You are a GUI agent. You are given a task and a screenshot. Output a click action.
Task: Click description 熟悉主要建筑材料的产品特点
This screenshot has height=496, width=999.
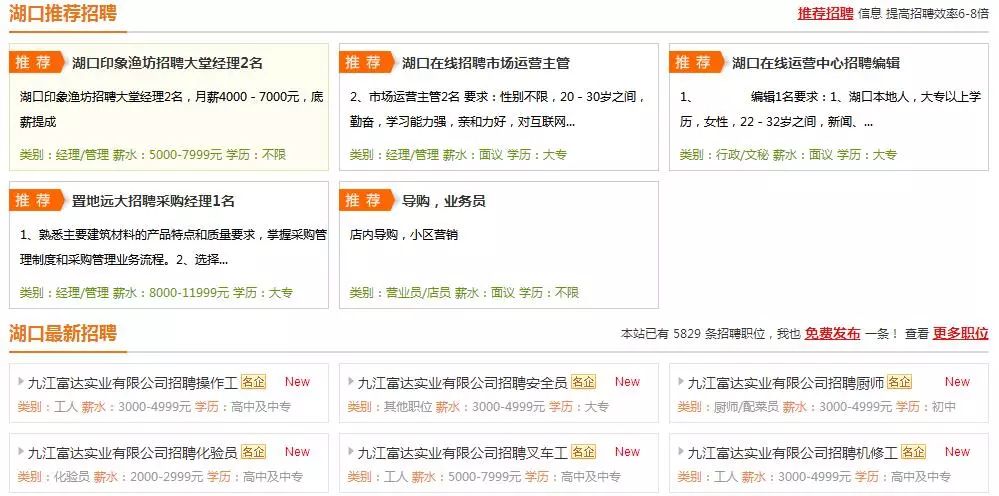[x=173, y=247]
